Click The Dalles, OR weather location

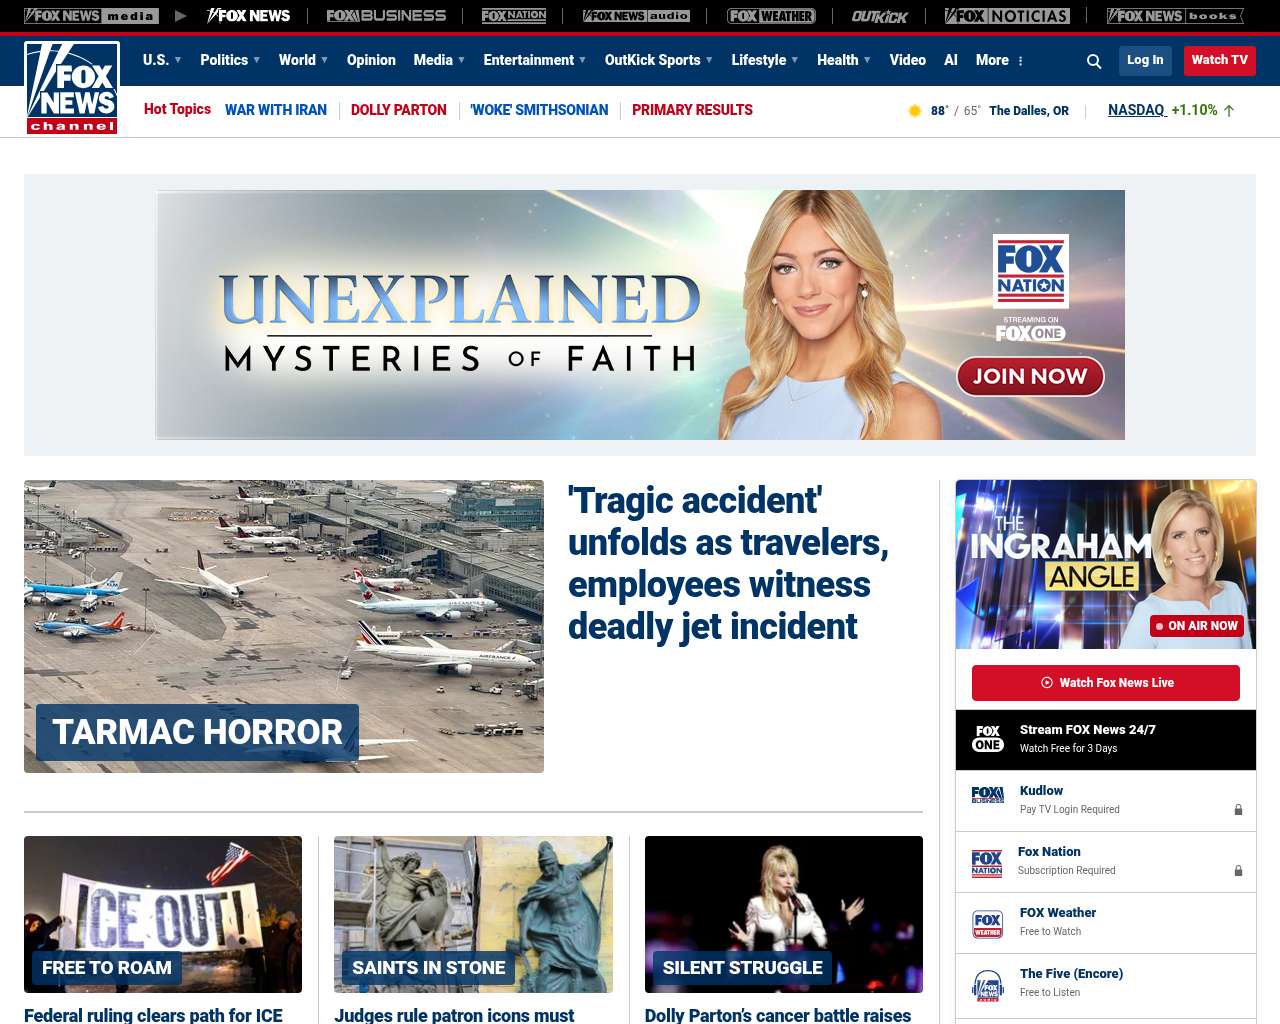[1029, 111]
